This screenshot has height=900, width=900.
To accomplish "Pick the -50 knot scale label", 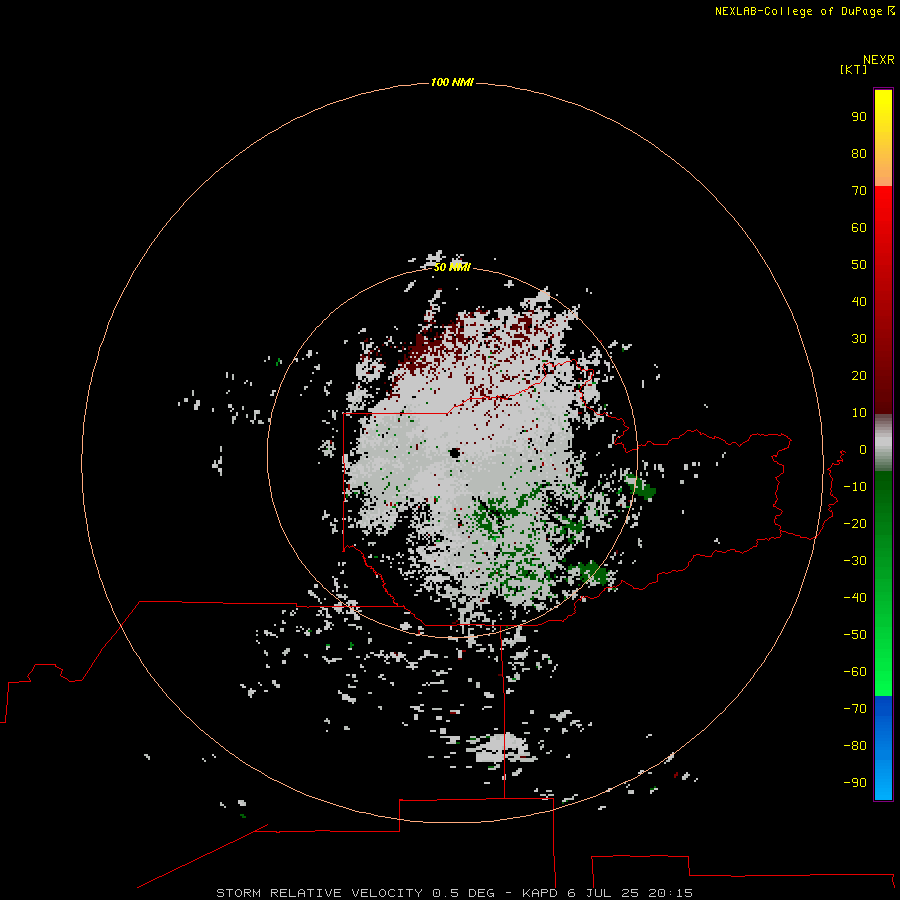I will [x=855, y=634].
